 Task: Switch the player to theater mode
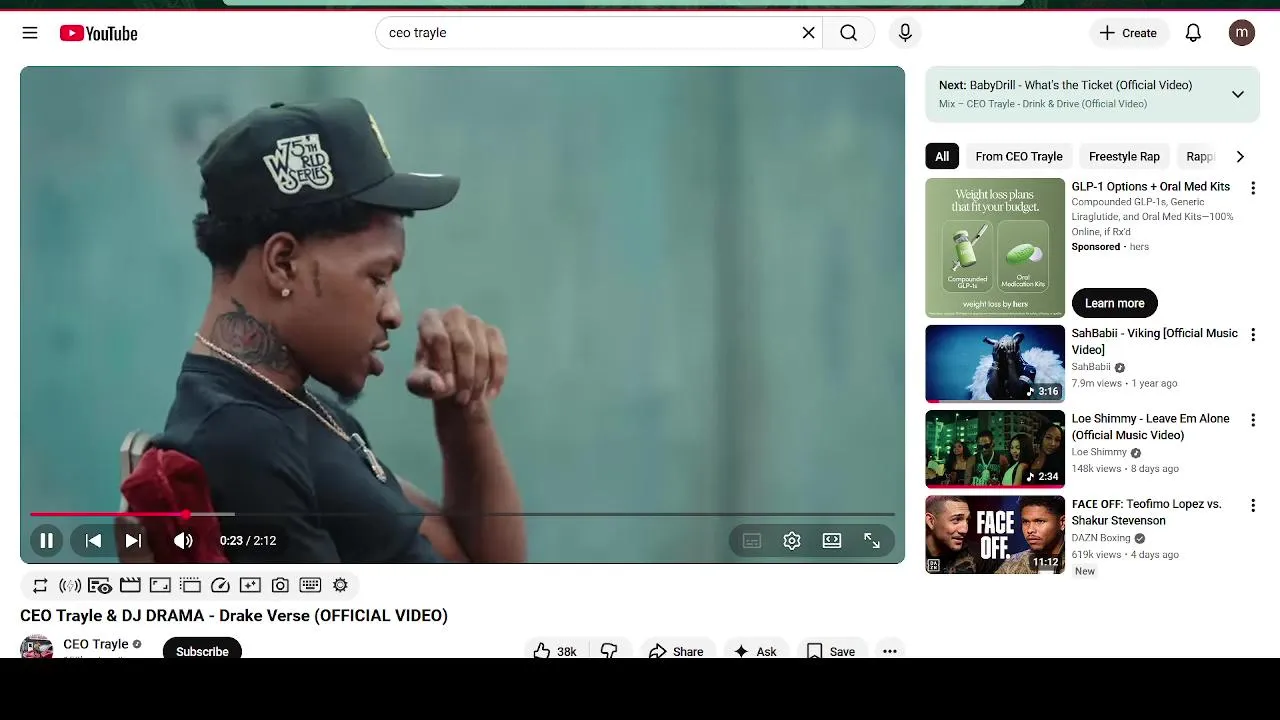(x=832, y=541)
